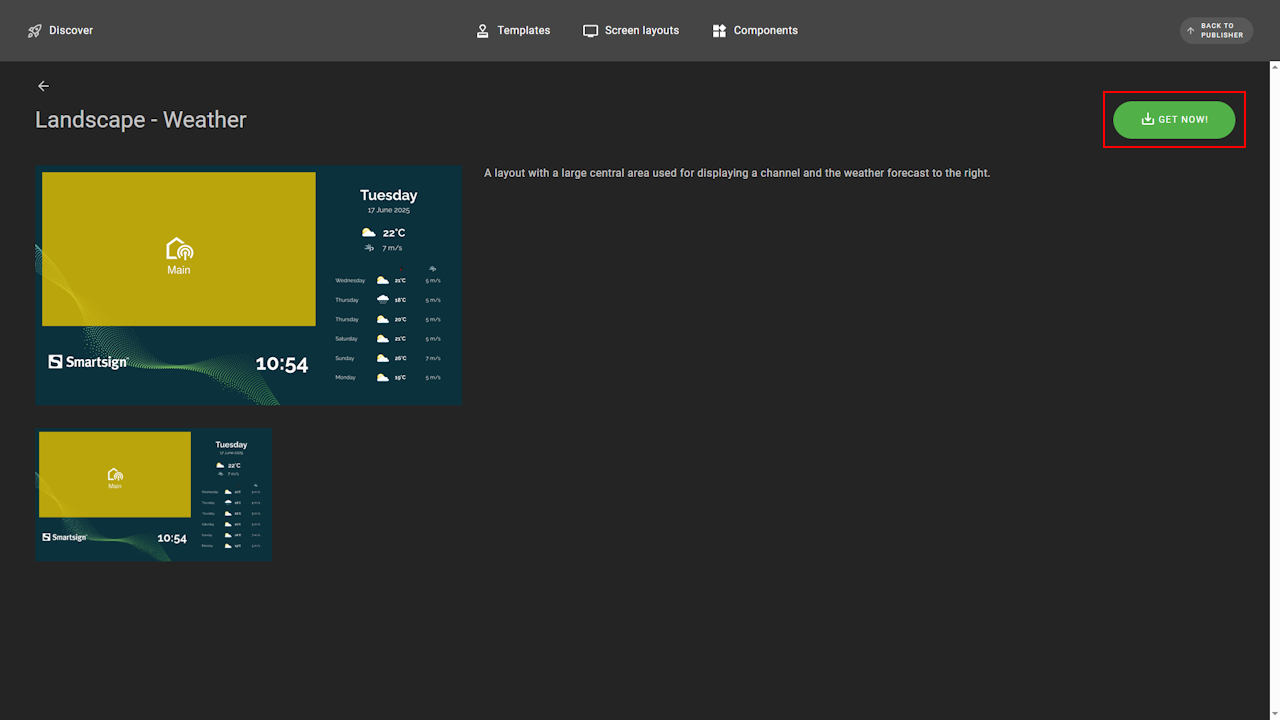Click the Discover rocket icon
Viewport: 1280px width, 720px height.
pyautogui.click(x=35, y=31)
